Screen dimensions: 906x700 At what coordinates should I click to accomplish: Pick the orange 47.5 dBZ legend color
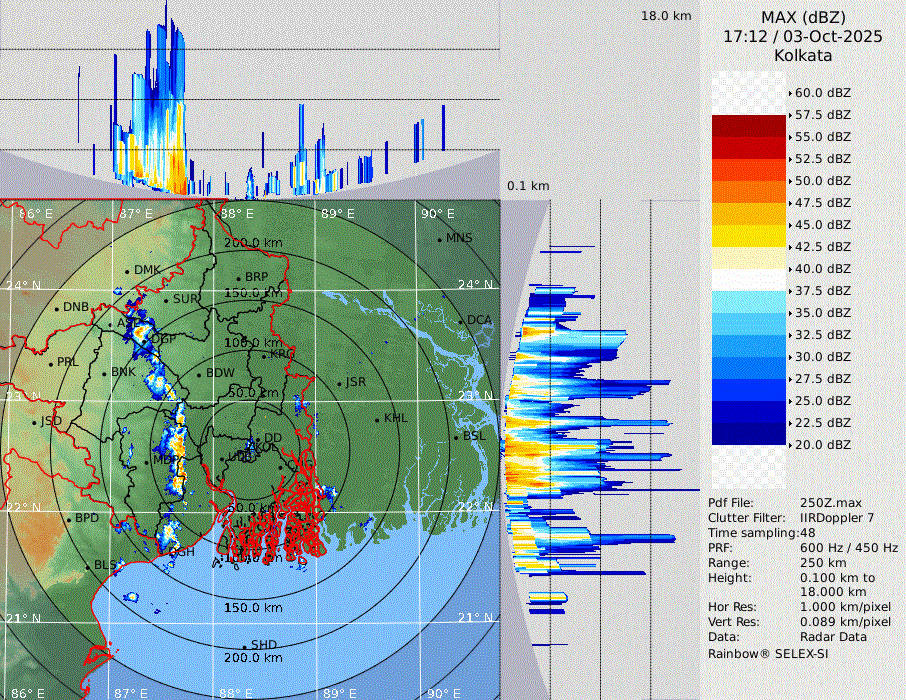click(x=748, y=192)
